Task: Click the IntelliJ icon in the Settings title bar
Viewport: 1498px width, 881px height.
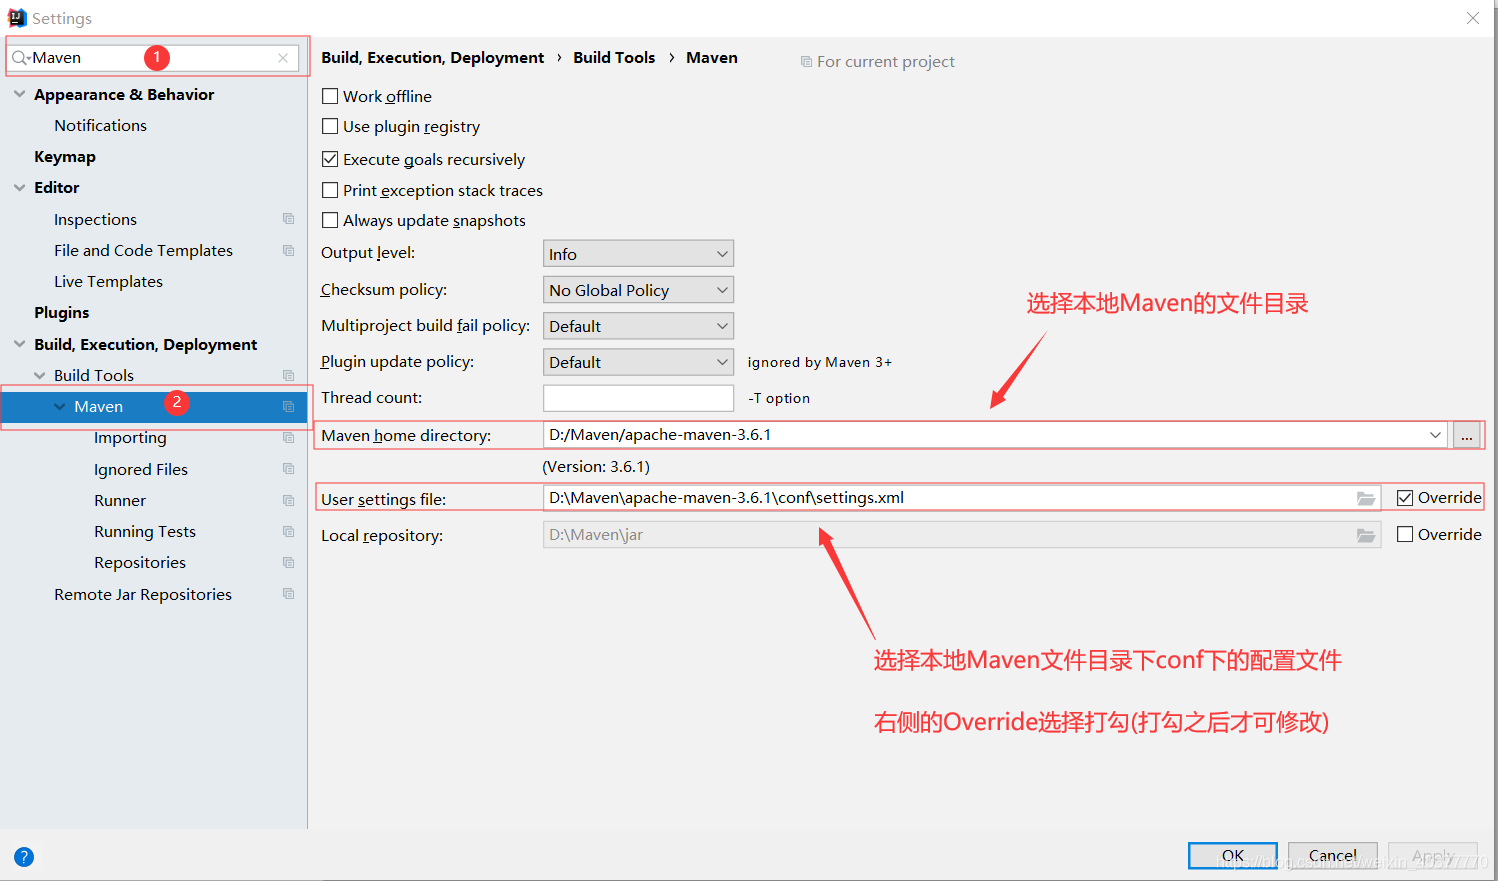Action: click(x=17, y=18)
